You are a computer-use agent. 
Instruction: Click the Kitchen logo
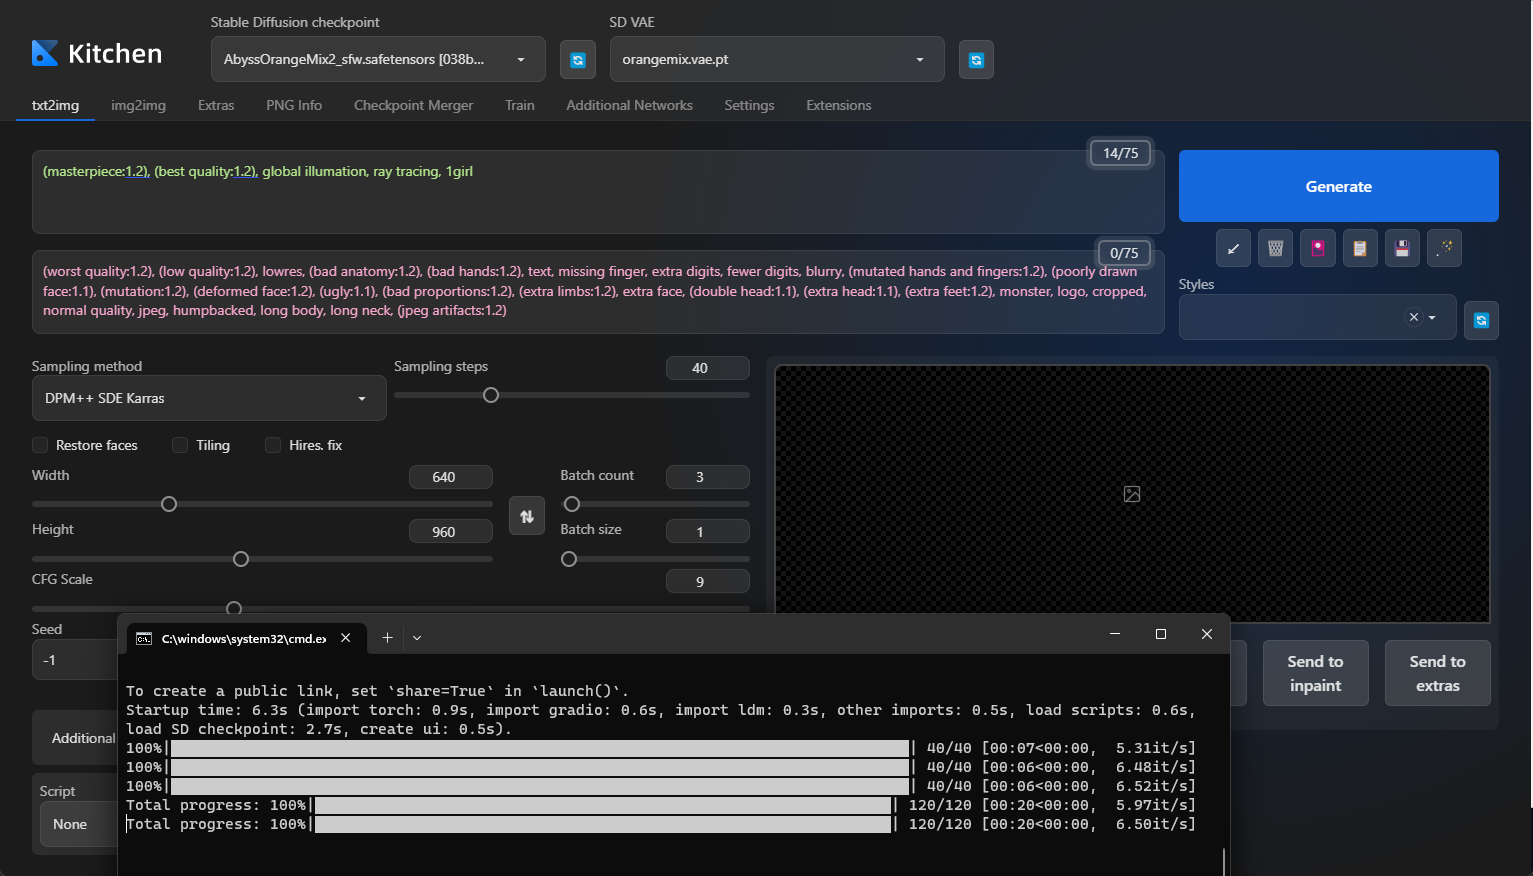97,54
